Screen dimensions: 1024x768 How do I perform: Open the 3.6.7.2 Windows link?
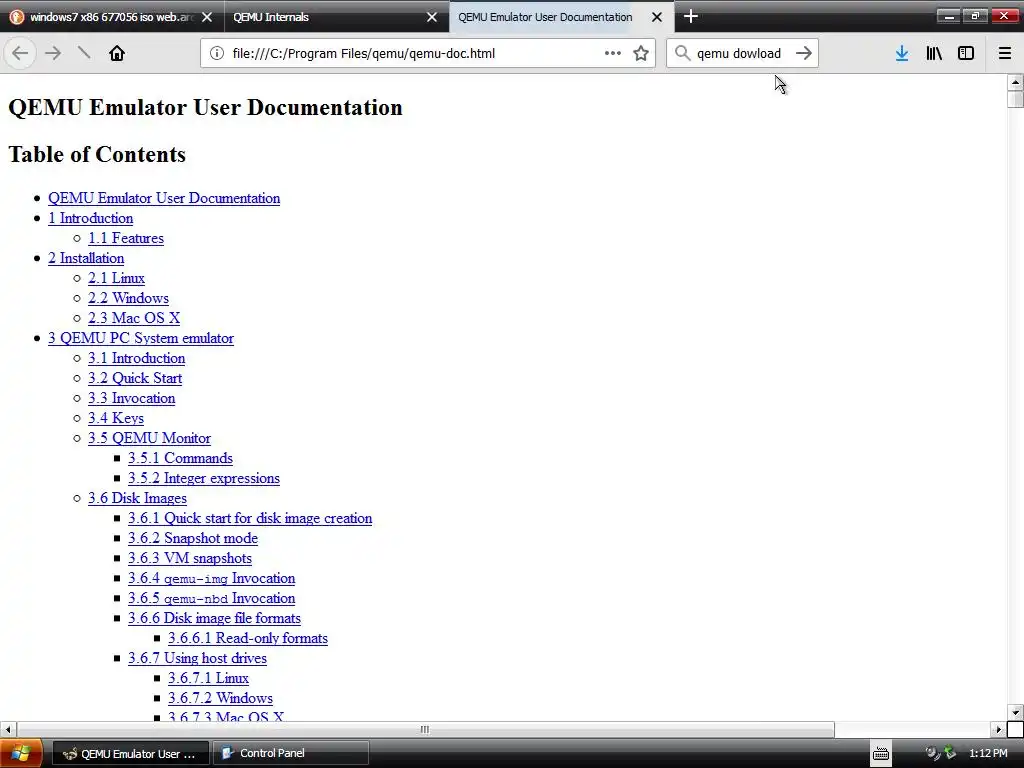point(221,698)
